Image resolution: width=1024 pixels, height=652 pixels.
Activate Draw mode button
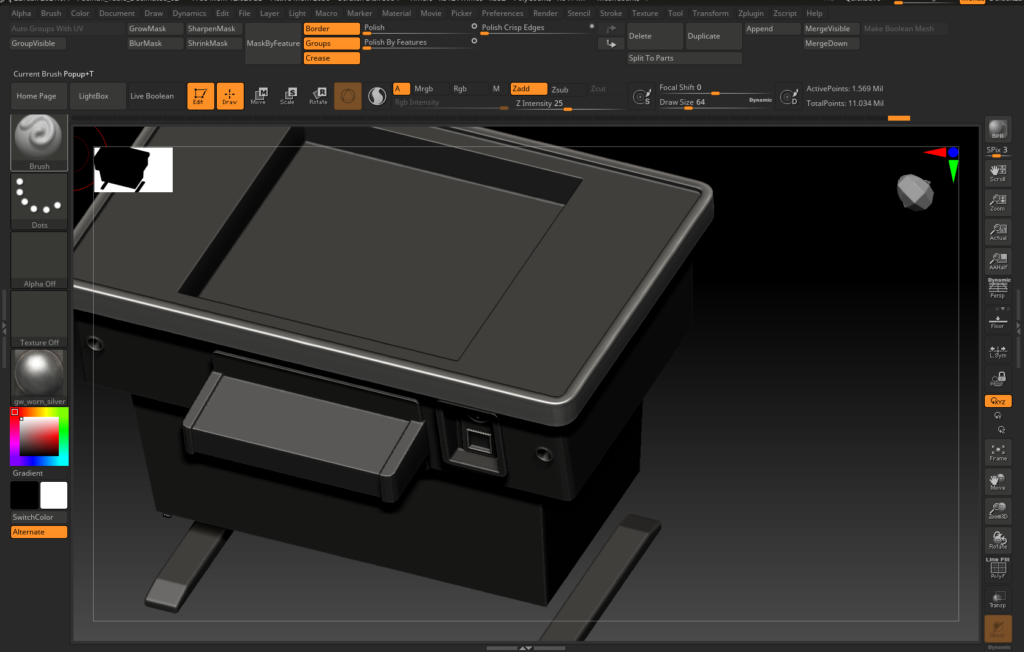(x=230, y=96)
